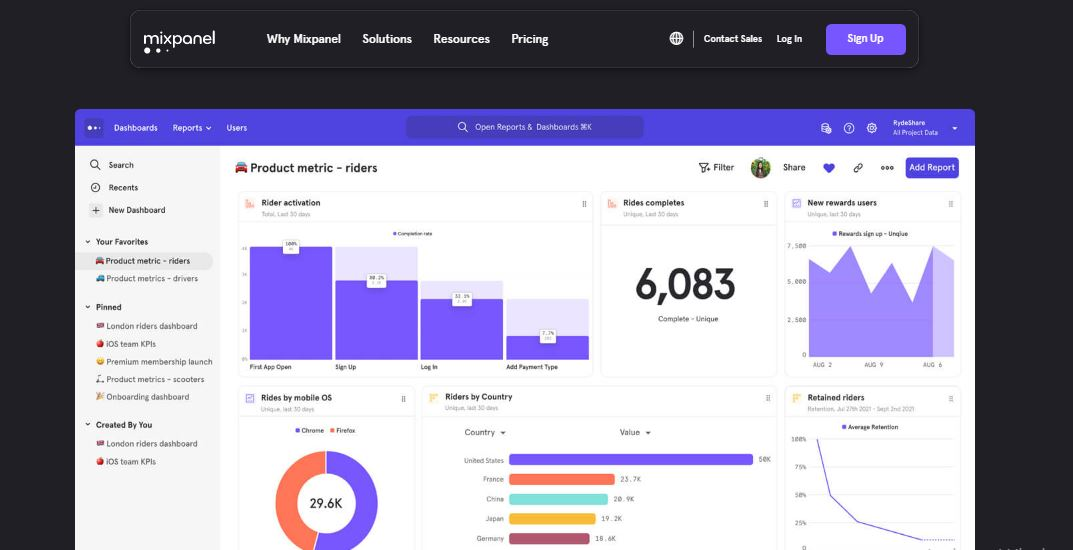
Task: Select Product metrics - drivers dashboard
Action: pos(151,279)
